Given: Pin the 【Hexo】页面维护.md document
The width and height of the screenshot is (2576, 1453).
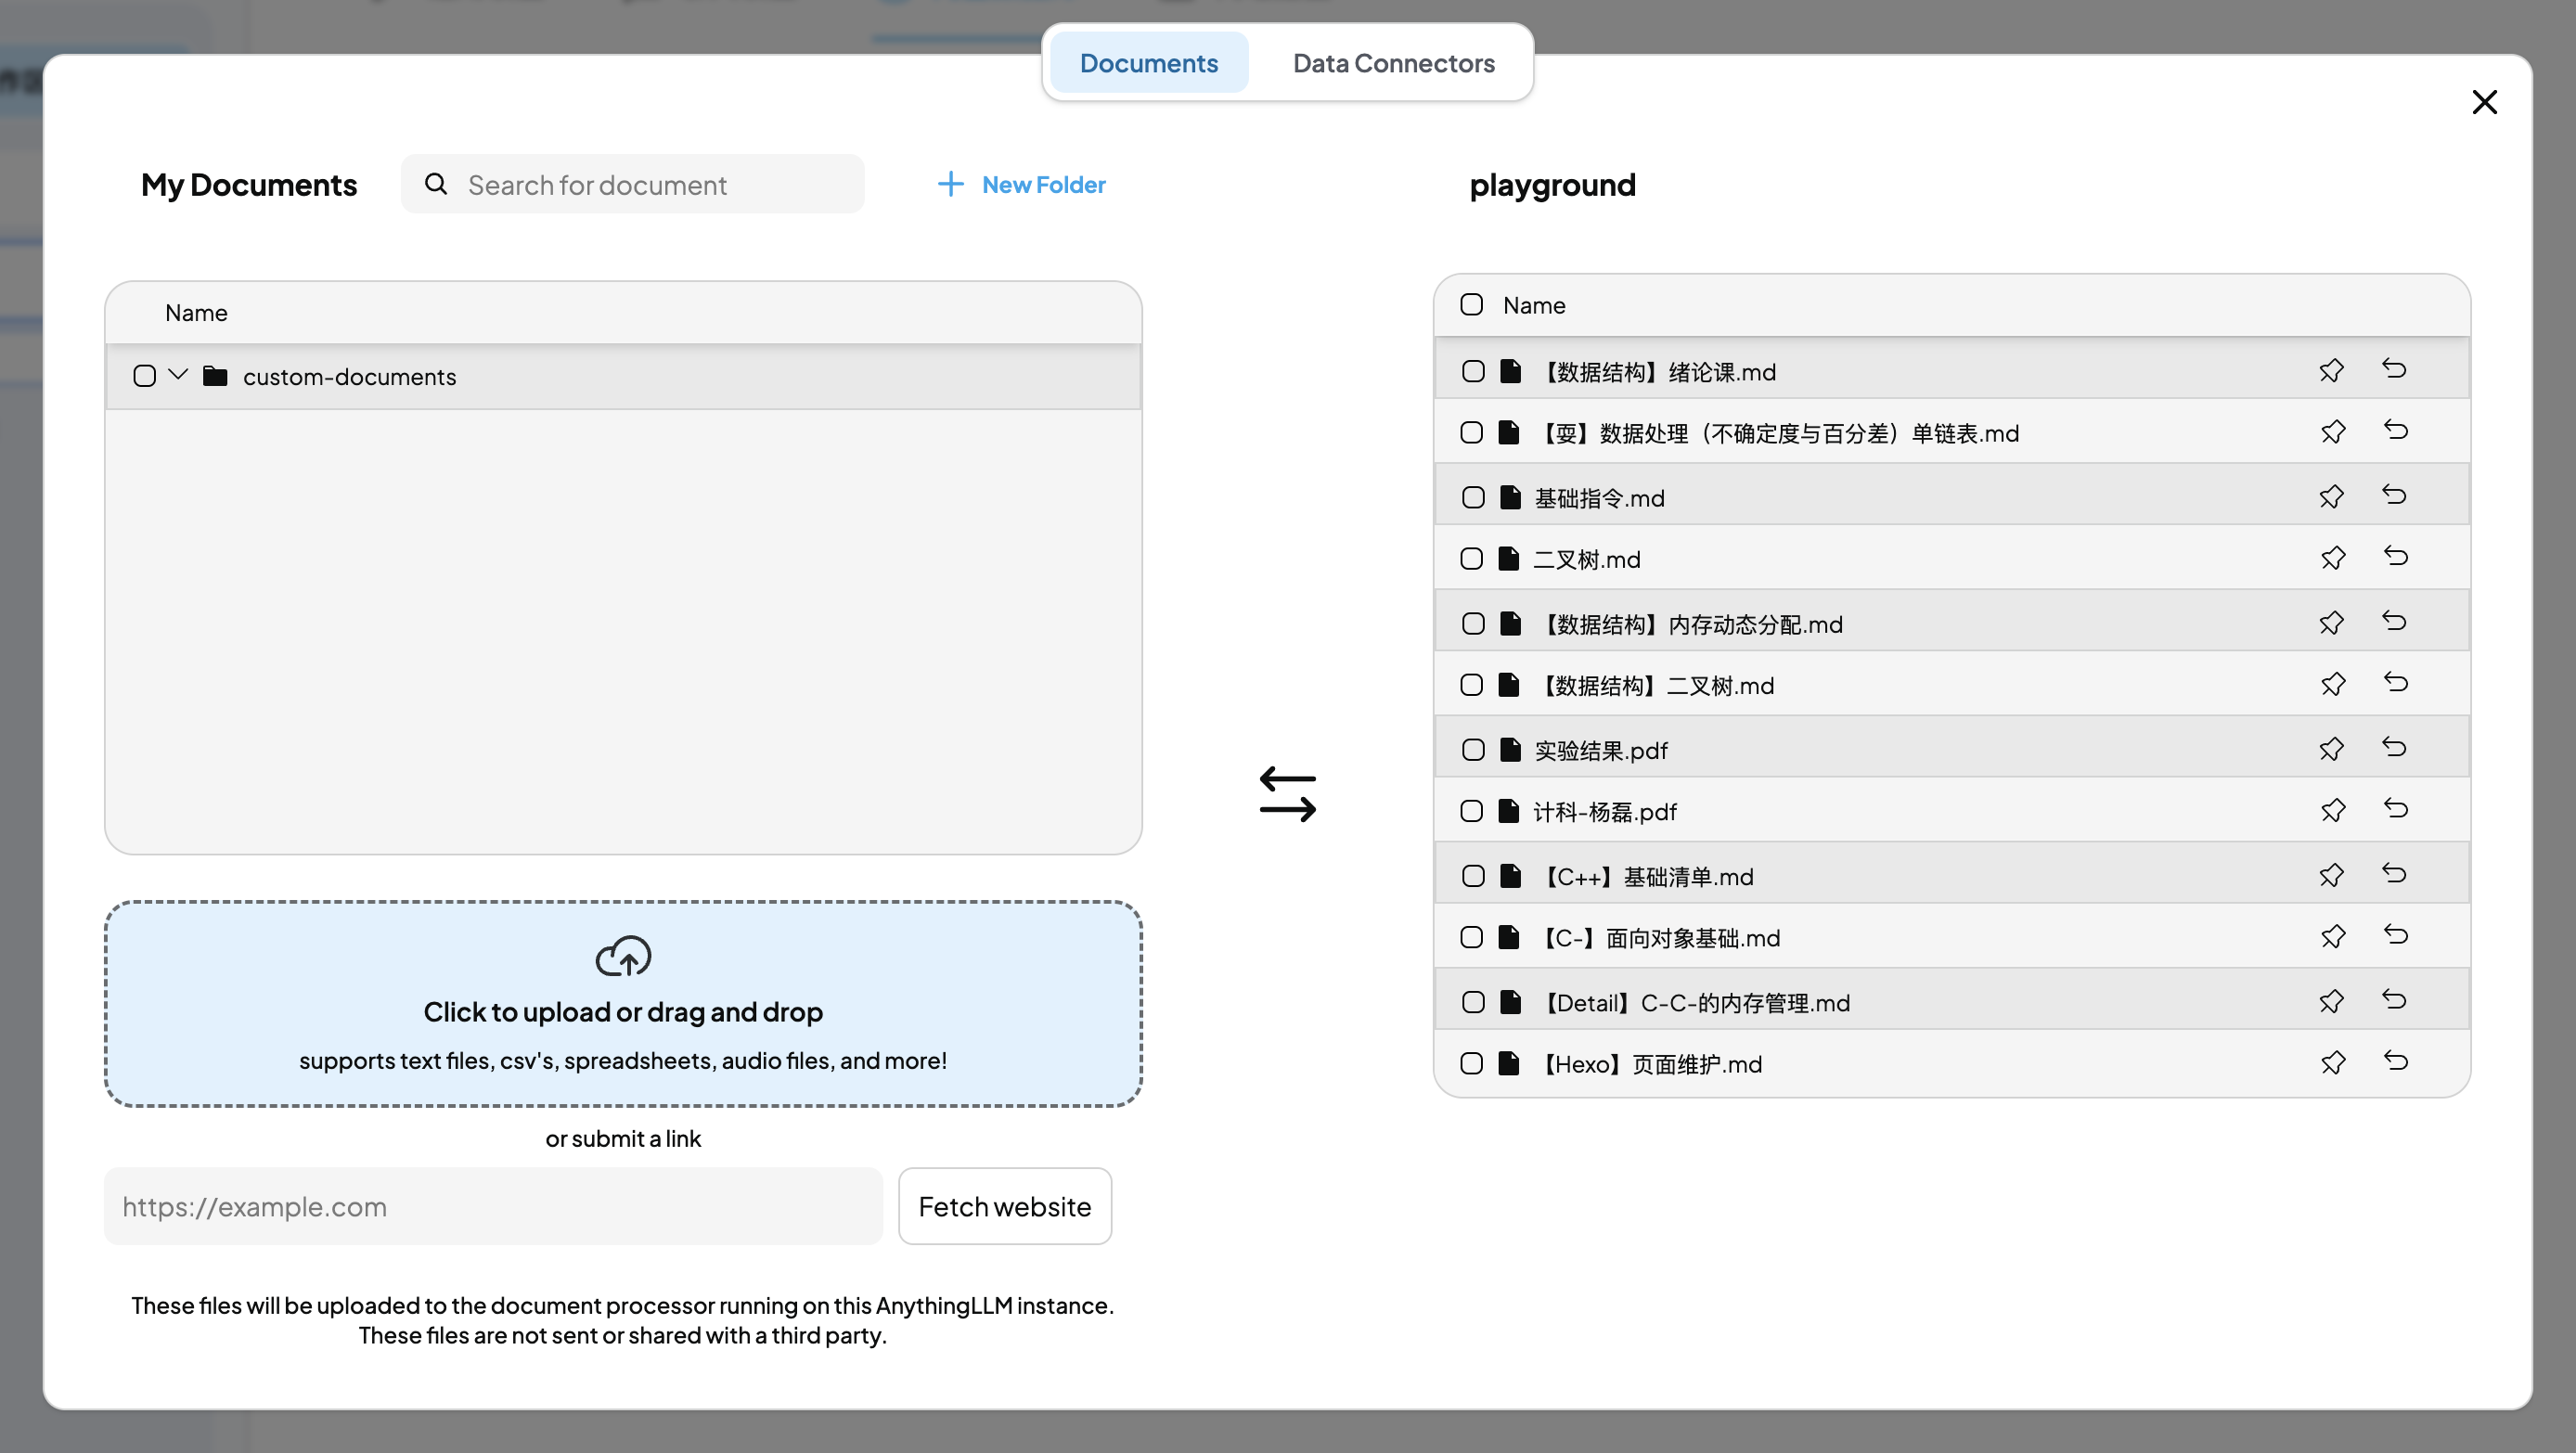Looking at the screenshot, I should (2331, 1062).
